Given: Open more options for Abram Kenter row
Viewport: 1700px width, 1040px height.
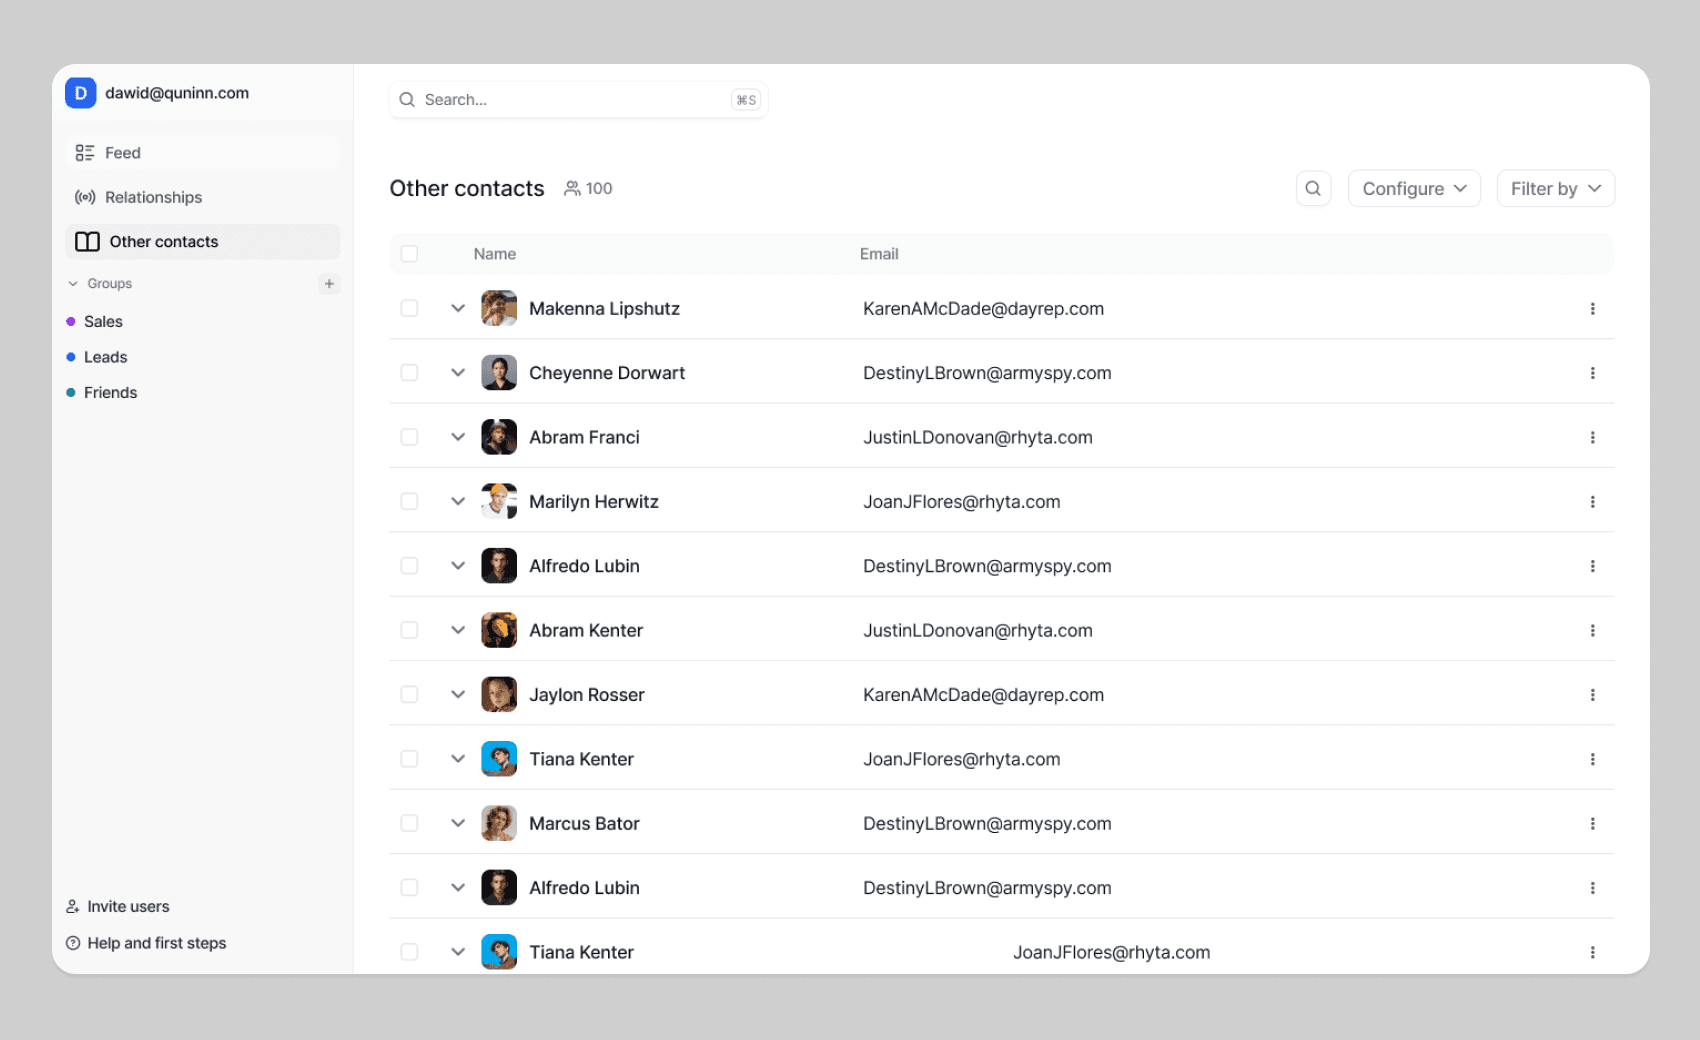Looking at the screenshot, I should (x=1592, y=631).
